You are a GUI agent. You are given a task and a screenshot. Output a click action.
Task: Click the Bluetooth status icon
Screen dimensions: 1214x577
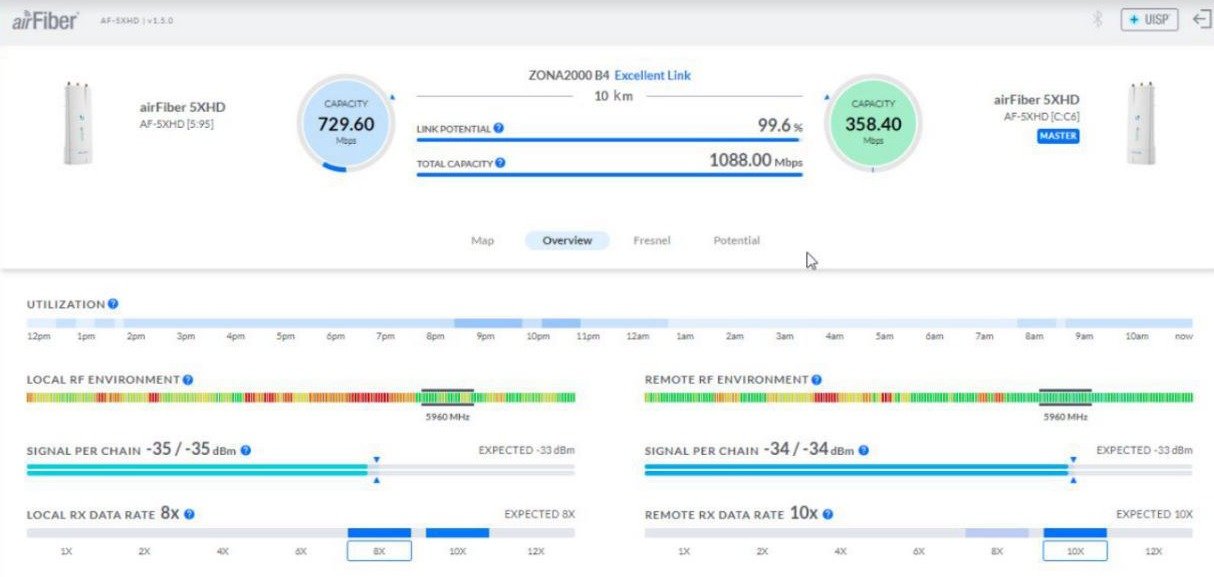coord(1097,20)
